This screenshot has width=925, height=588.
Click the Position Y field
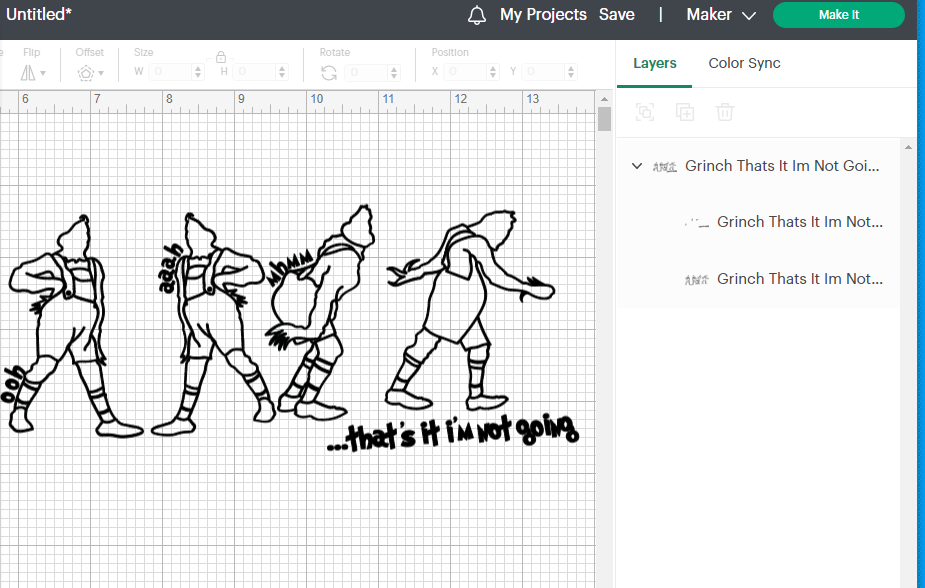(x=543, y=72)
